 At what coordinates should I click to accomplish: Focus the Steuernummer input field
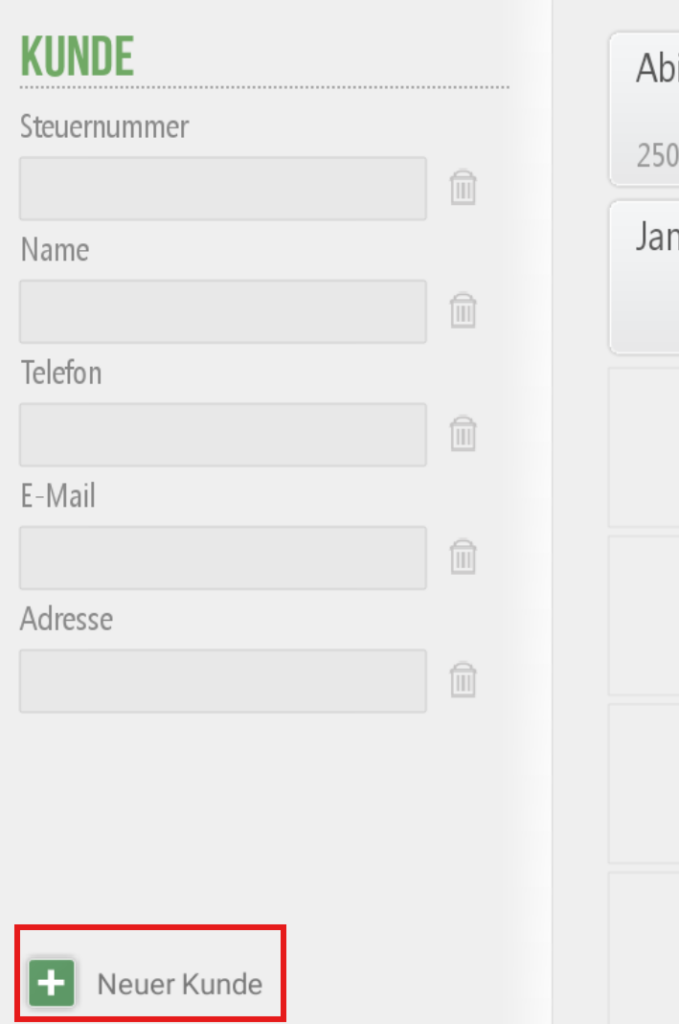[x=223, y=188]
